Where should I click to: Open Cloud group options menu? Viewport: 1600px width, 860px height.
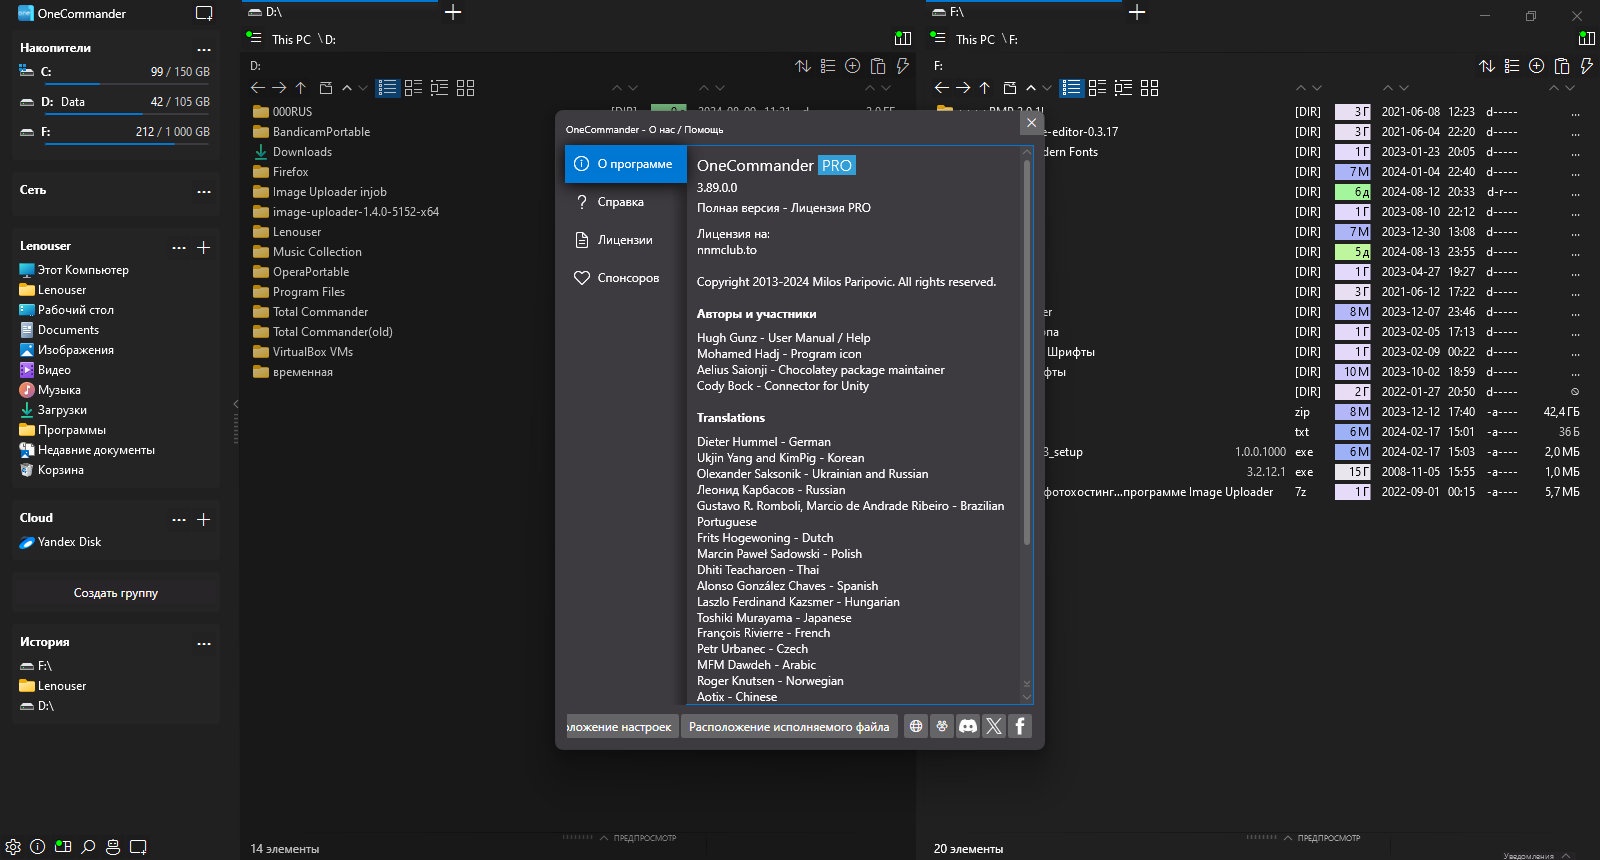point(179,519)
